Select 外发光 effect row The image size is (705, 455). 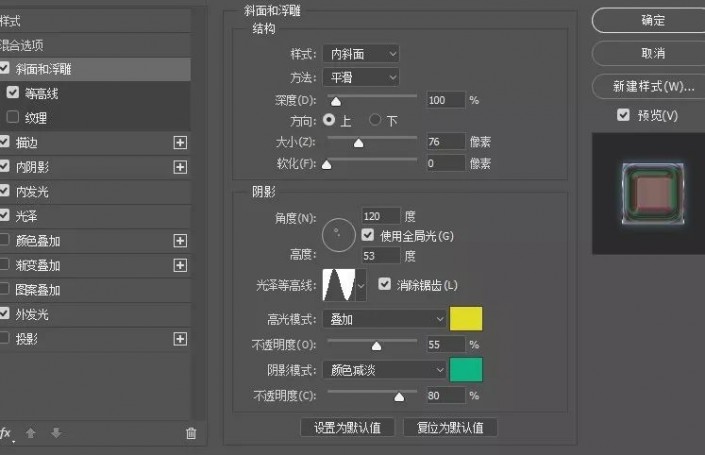[x=95, y=314]
